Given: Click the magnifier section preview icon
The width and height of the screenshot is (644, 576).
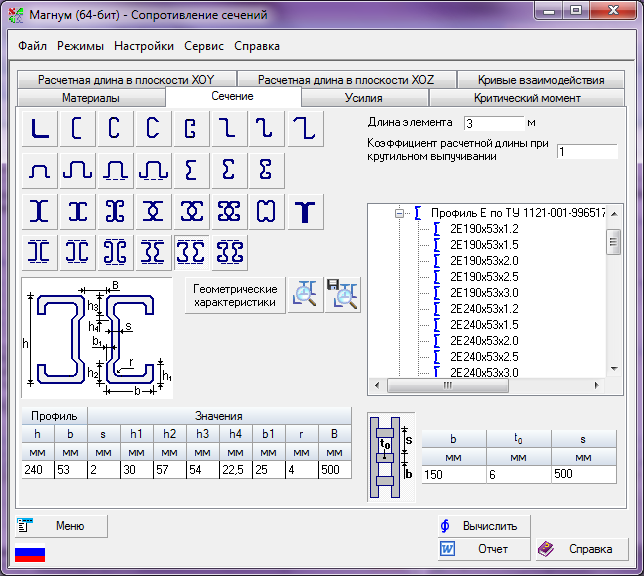Looking at the screenshot, I should click(x=305, y=294).
